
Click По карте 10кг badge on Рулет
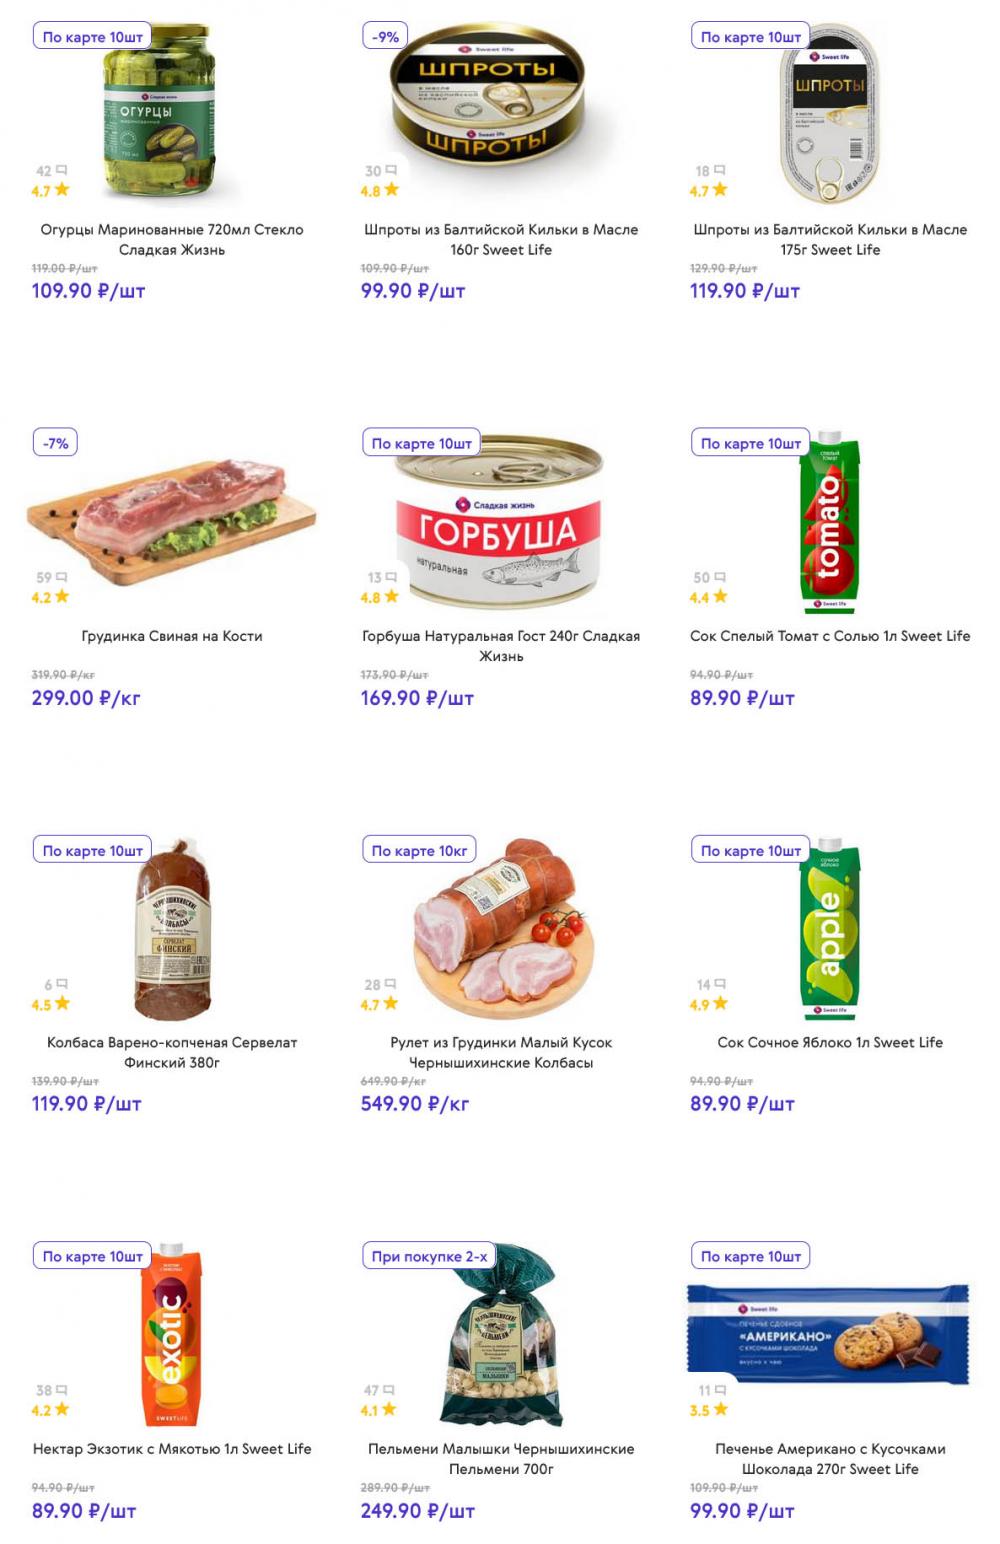tap(419, 851)
